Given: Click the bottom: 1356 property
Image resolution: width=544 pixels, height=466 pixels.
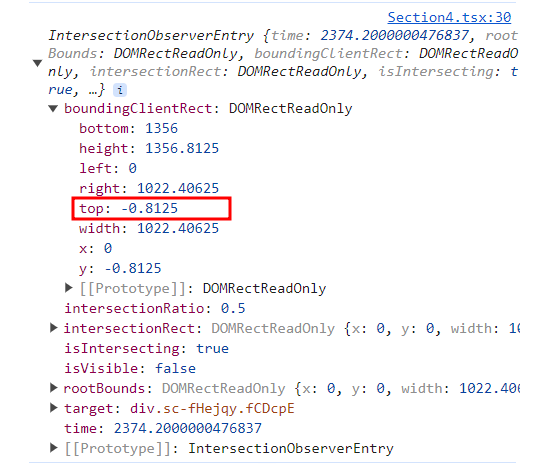Looking at the screenshot, I should coord(128,129).
